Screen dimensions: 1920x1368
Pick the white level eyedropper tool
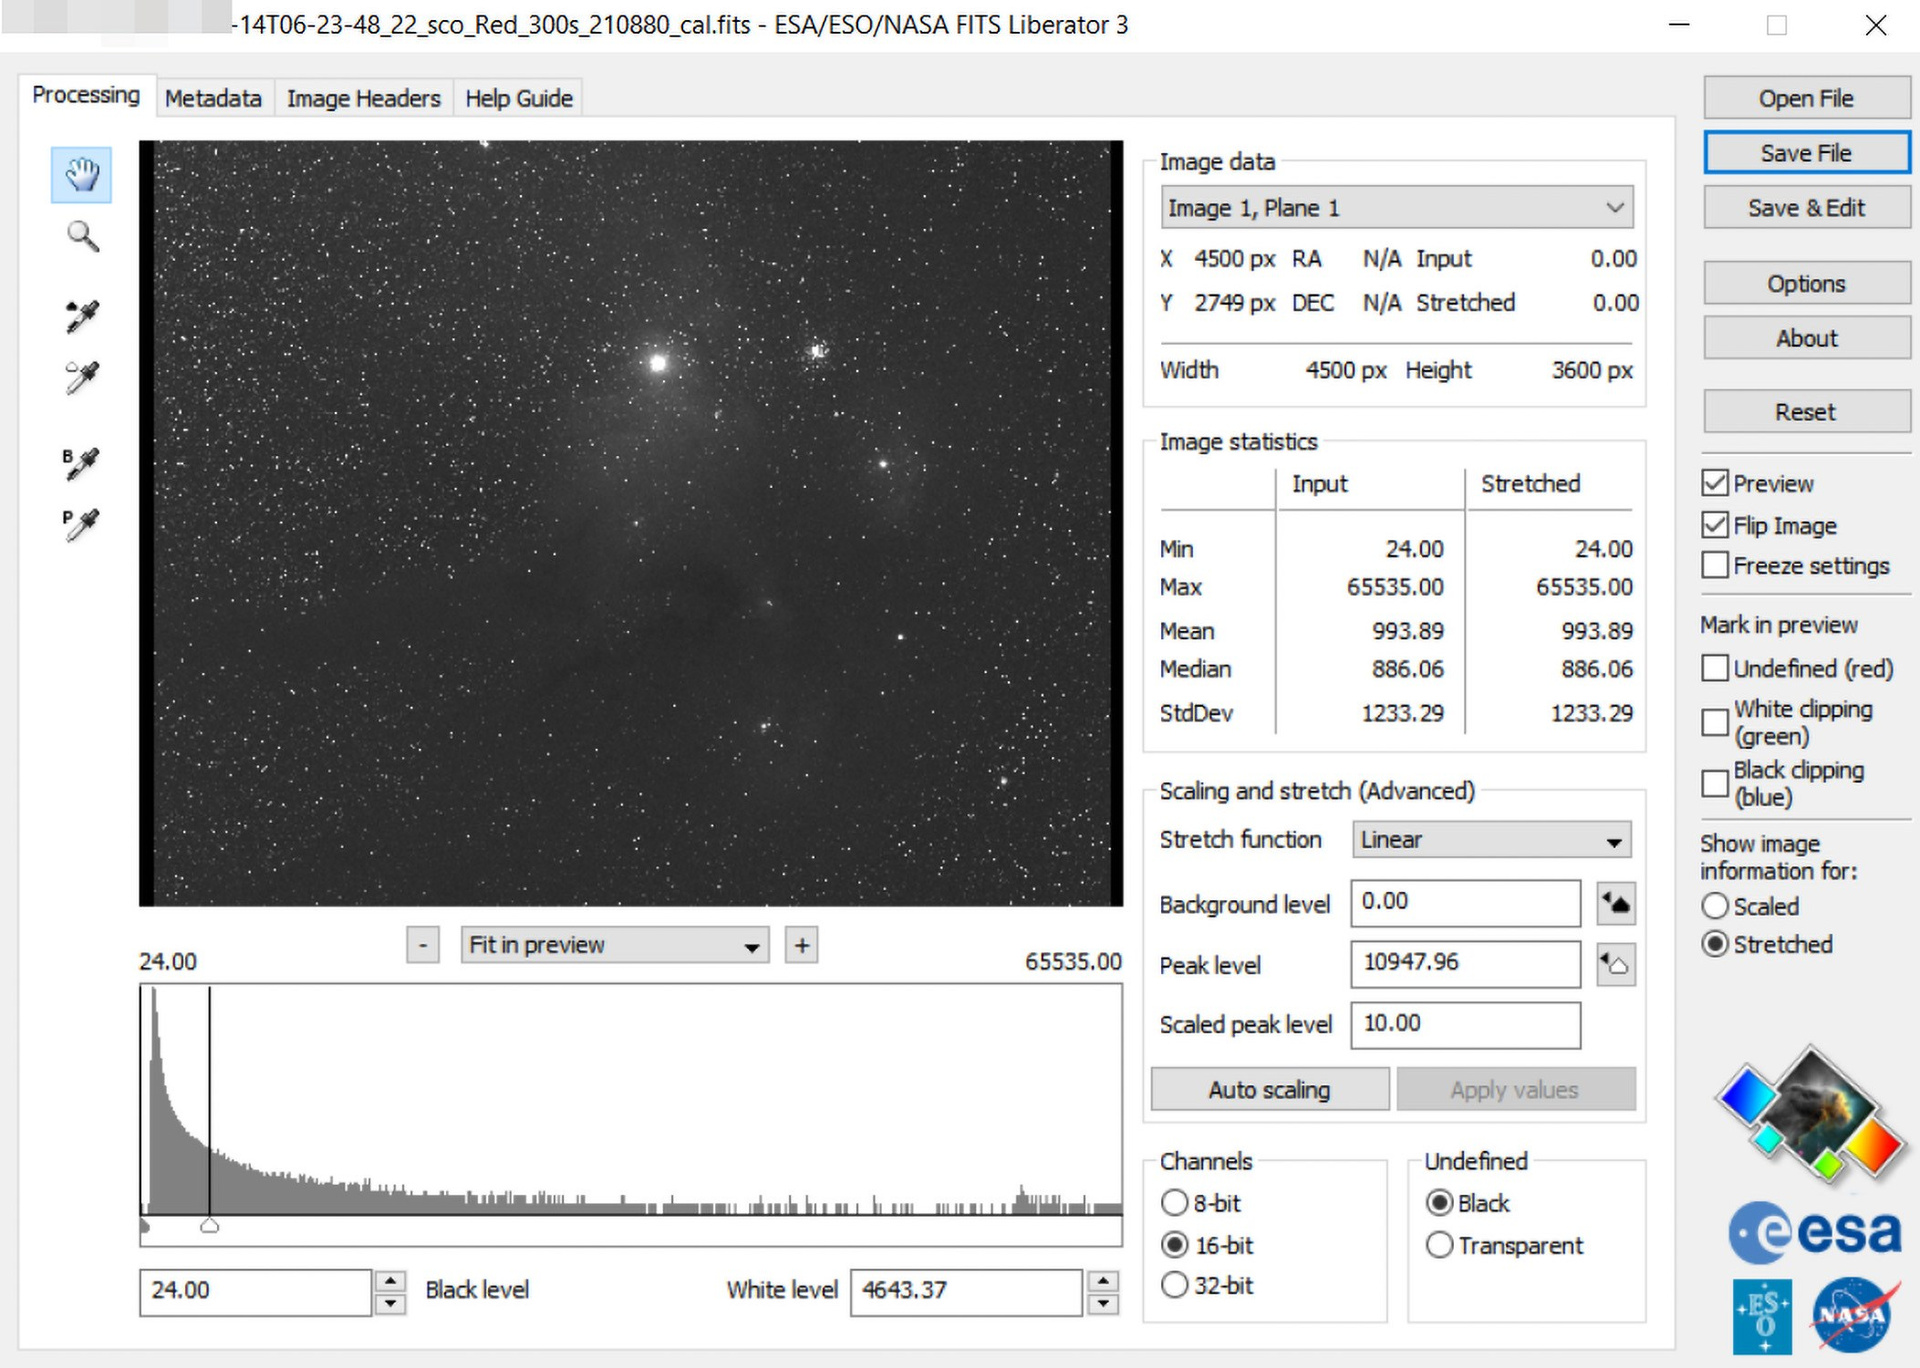82,378
